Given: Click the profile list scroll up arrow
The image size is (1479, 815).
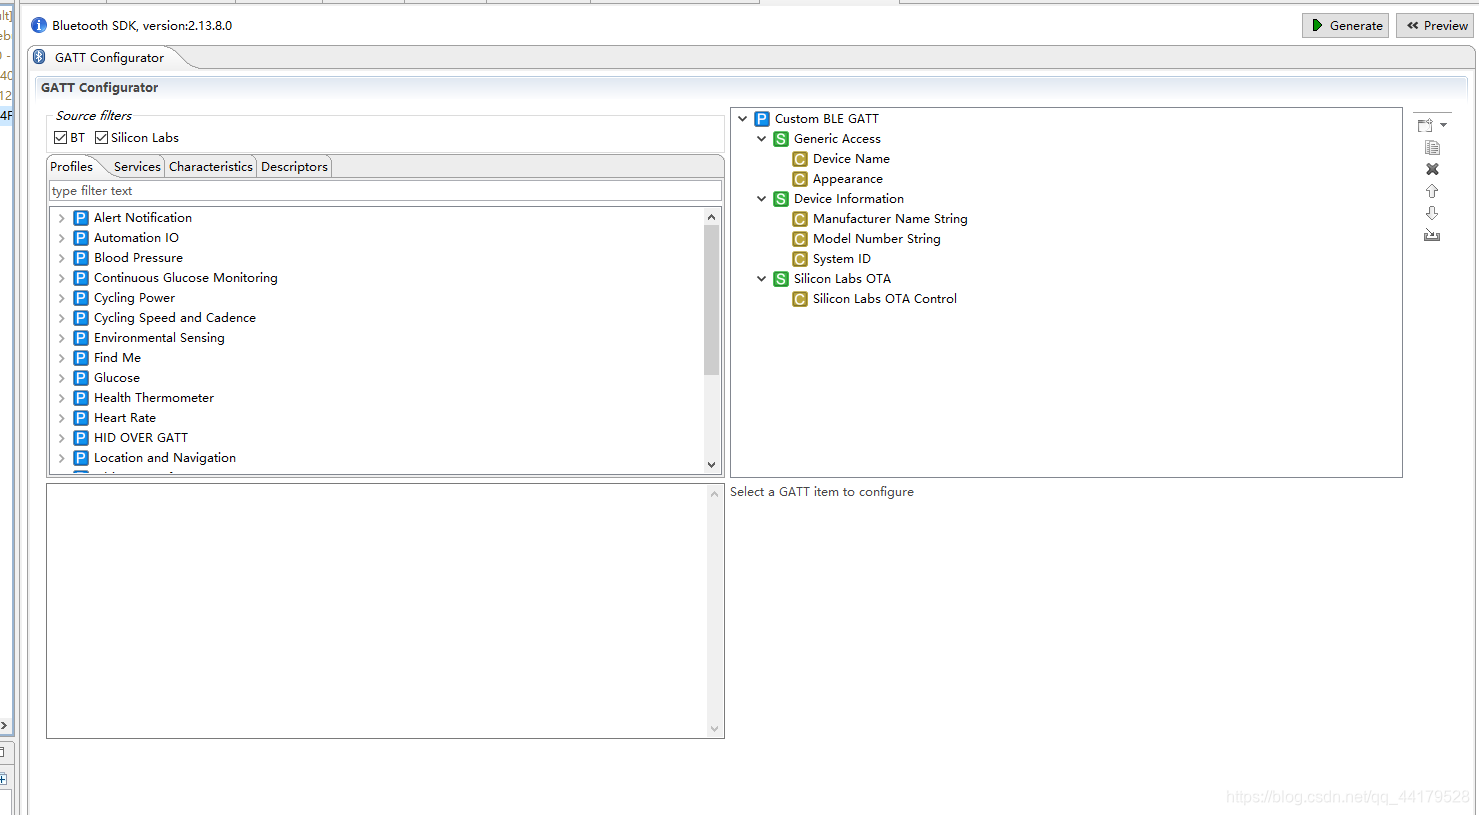Looking at the screenshot, I should point(712,217).
